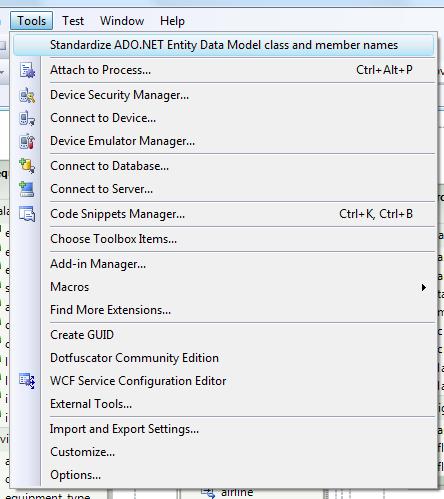Open the Test menu
Viewport: 444px width, 499px height.
coord(73,21)
